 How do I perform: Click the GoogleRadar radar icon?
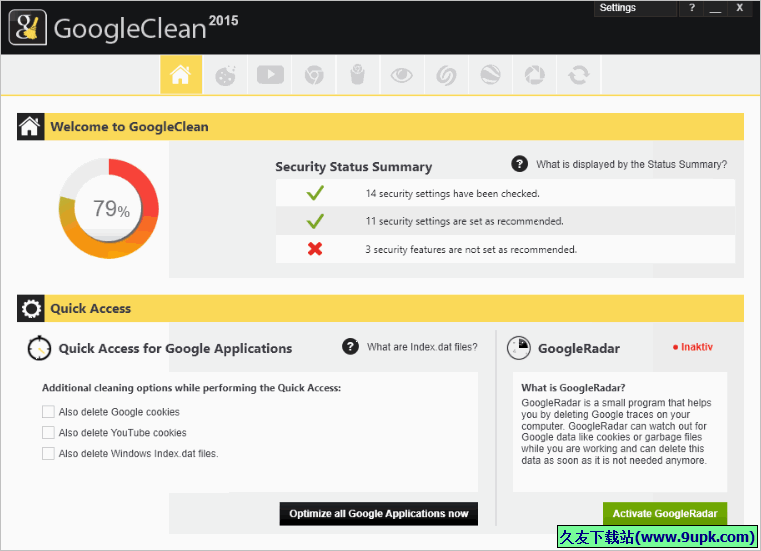coord(518,348)
